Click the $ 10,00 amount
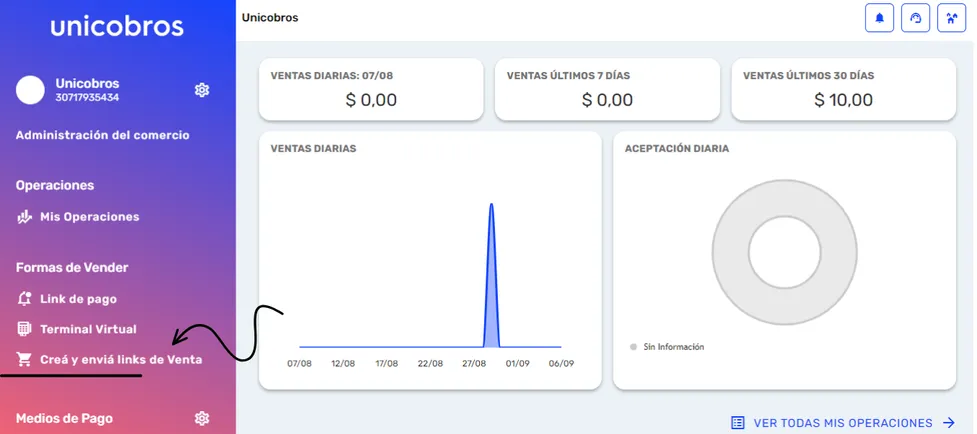Image resolution: width=977 pixels, height=434 pixels. click(843, 100)
